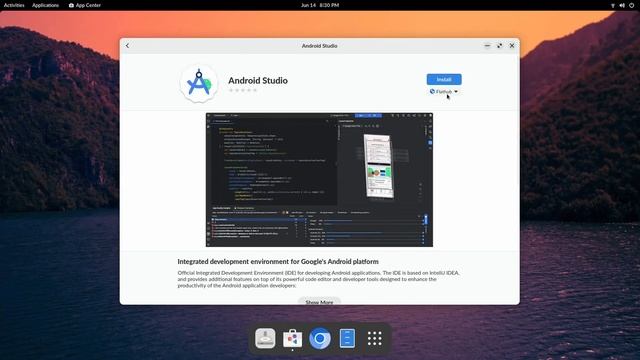Open the App Center top bar menu
The height and width of the screenshot is (360, 640).
(x=84, y=5)
